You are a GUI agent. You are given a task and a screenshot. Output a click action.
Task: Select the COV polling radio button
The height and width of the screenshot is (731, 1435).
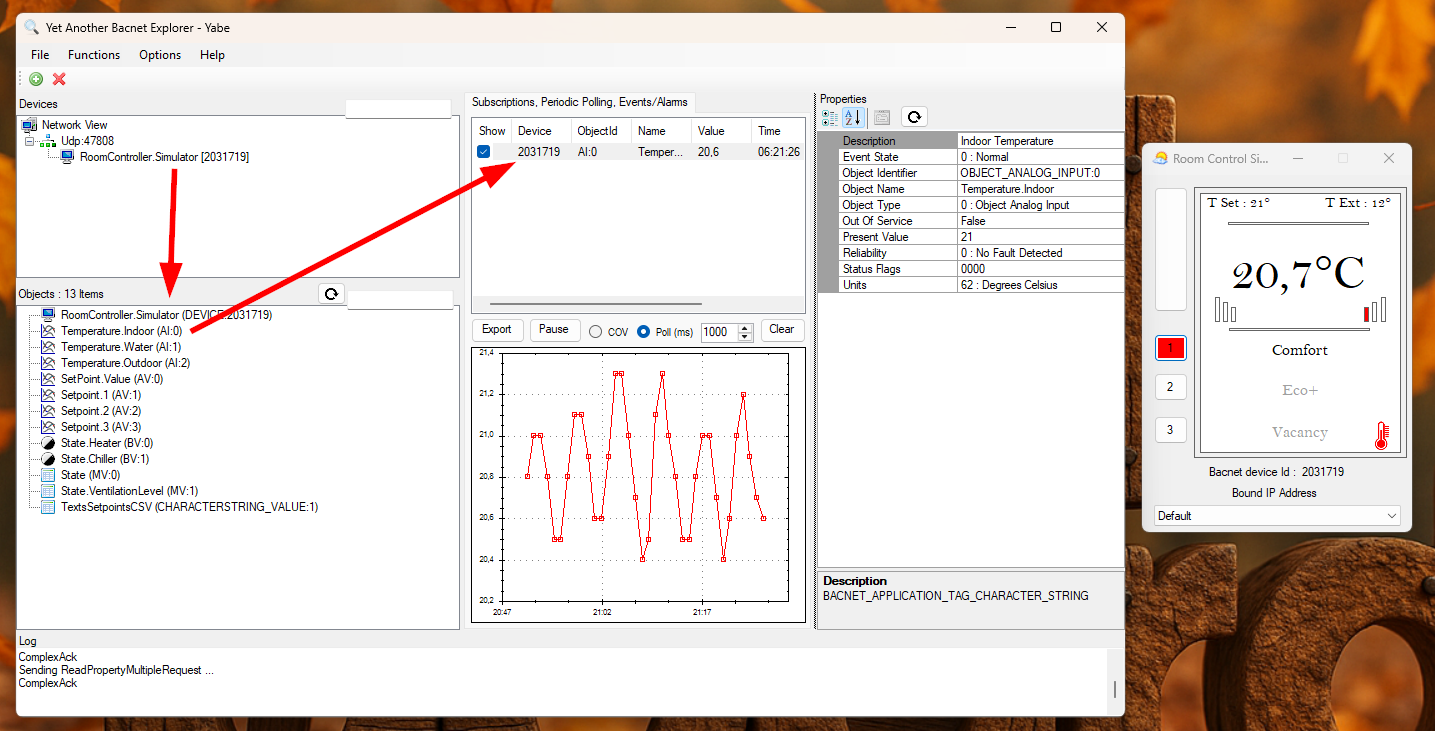[594, 330]
